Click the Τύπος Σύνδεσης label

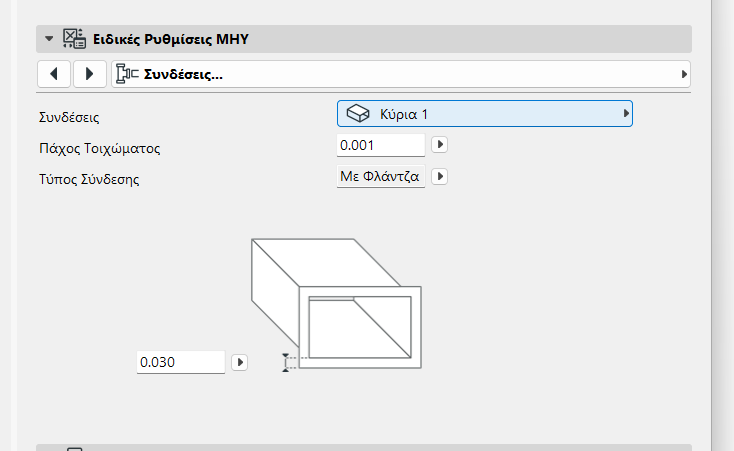click(87, 179)
